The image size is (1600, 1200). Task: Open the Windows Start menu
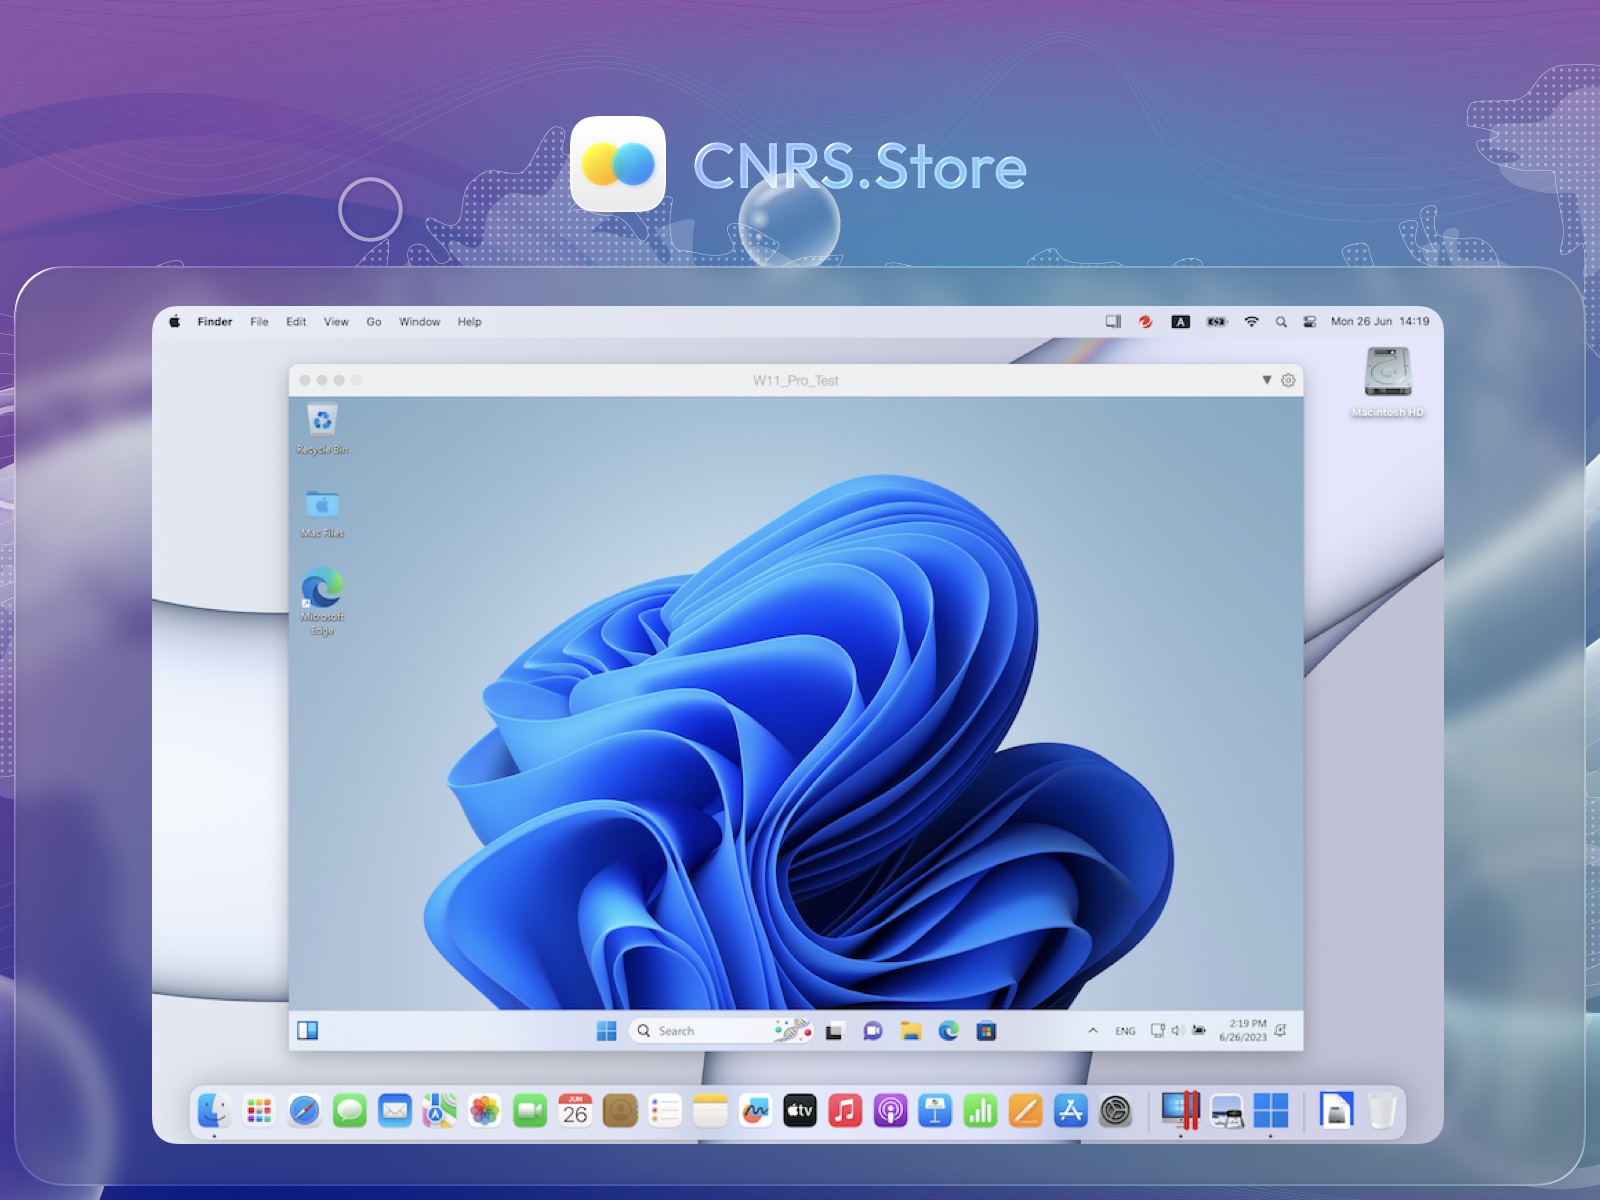(x=606, y=1031)
